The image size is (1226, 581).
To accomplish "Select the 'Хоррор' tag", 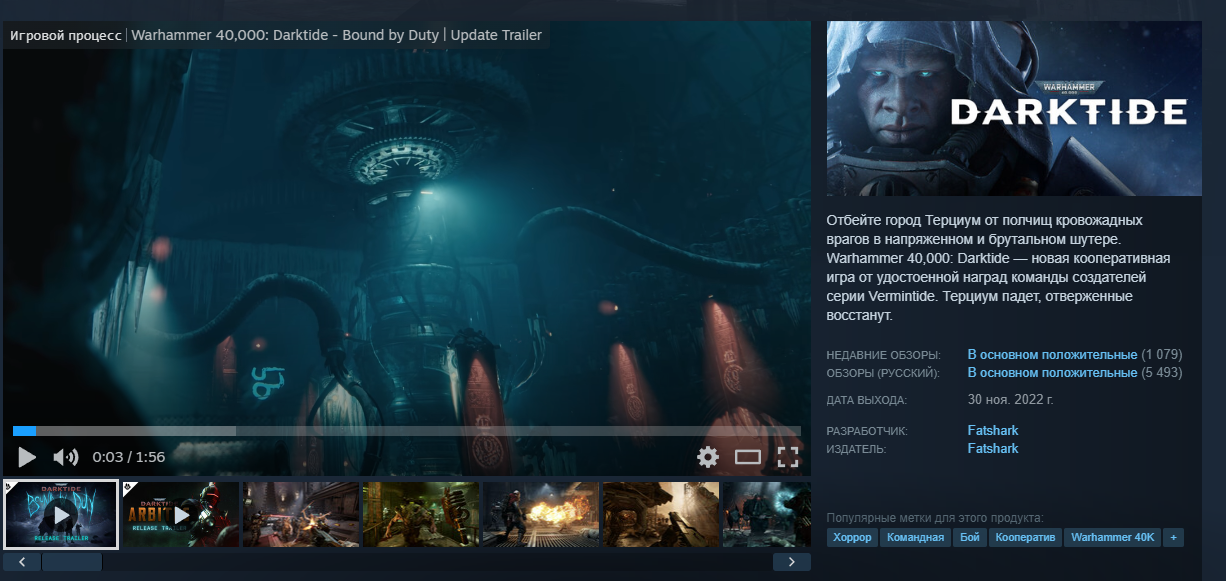I will (853, 538).
